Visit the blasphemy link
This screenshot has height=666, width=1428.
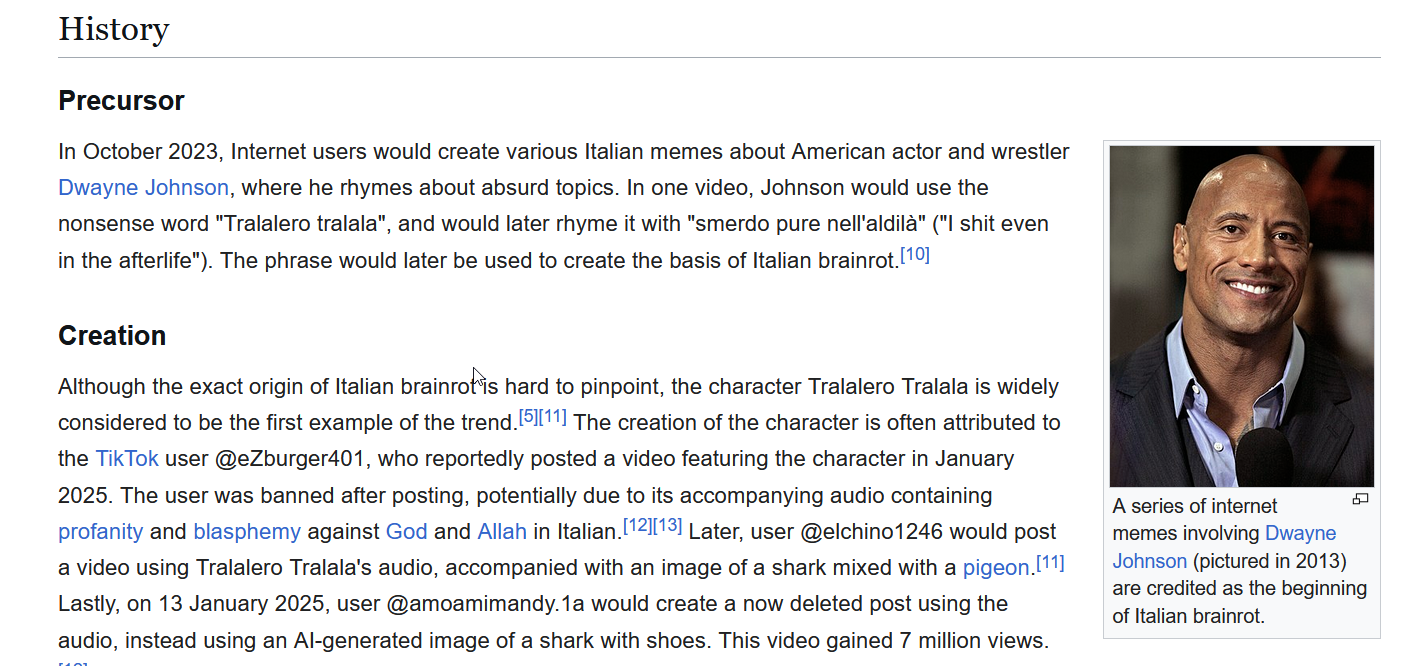[246, 532]
